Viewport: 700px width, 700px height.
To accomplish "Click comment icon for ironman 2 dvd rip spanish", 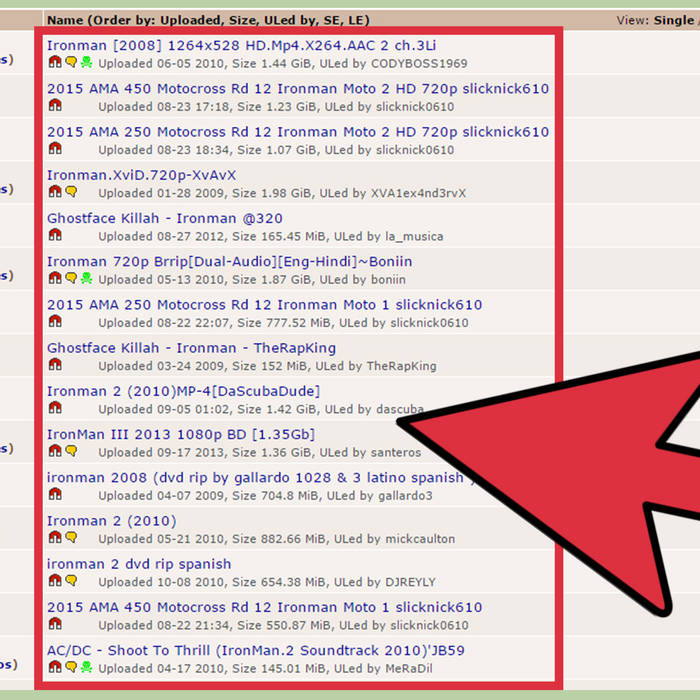I will point(70,581).
